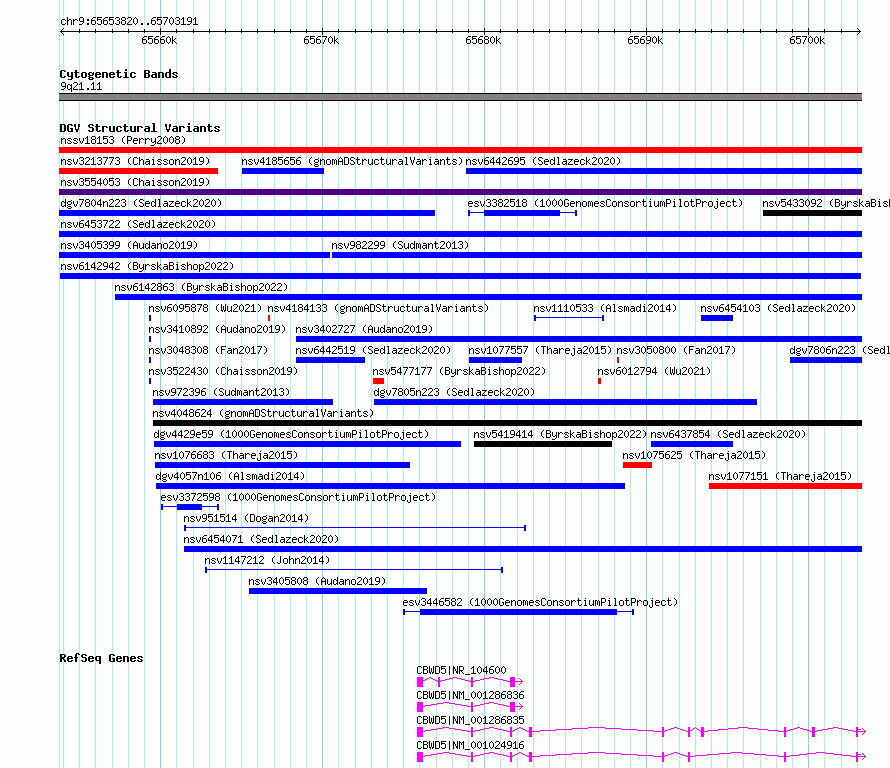Screen dimensions: 890x768
Task: Click the black nsv4048624 gnomAD variant bar
Action: [x=507, y=423]
